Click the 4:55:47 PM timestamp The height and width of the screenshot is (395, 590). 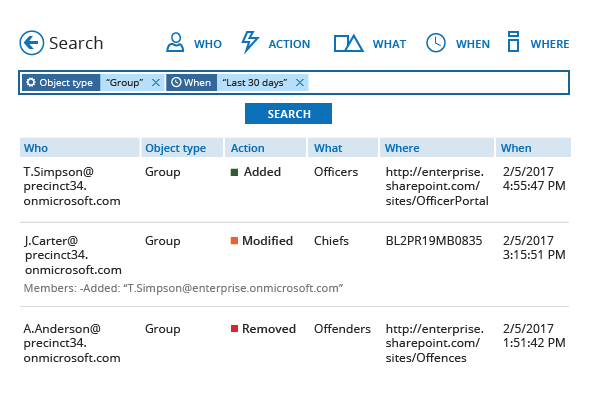click(x=534, y=186)
